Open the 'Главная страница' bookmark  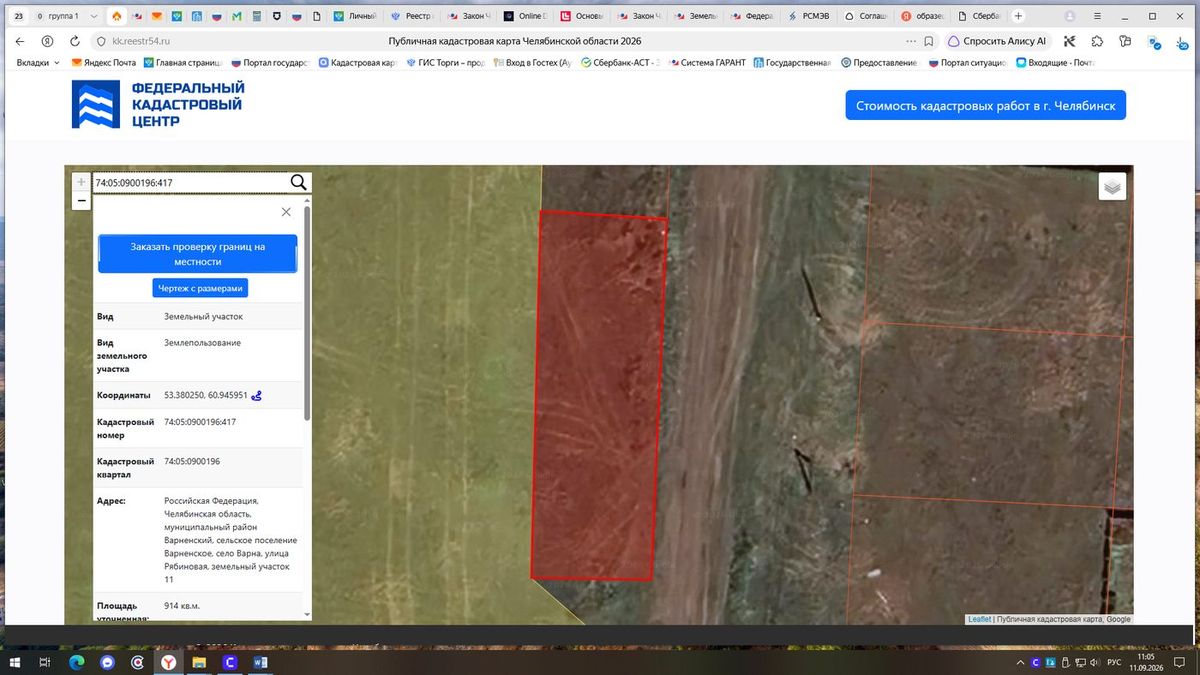pos(184,63)
